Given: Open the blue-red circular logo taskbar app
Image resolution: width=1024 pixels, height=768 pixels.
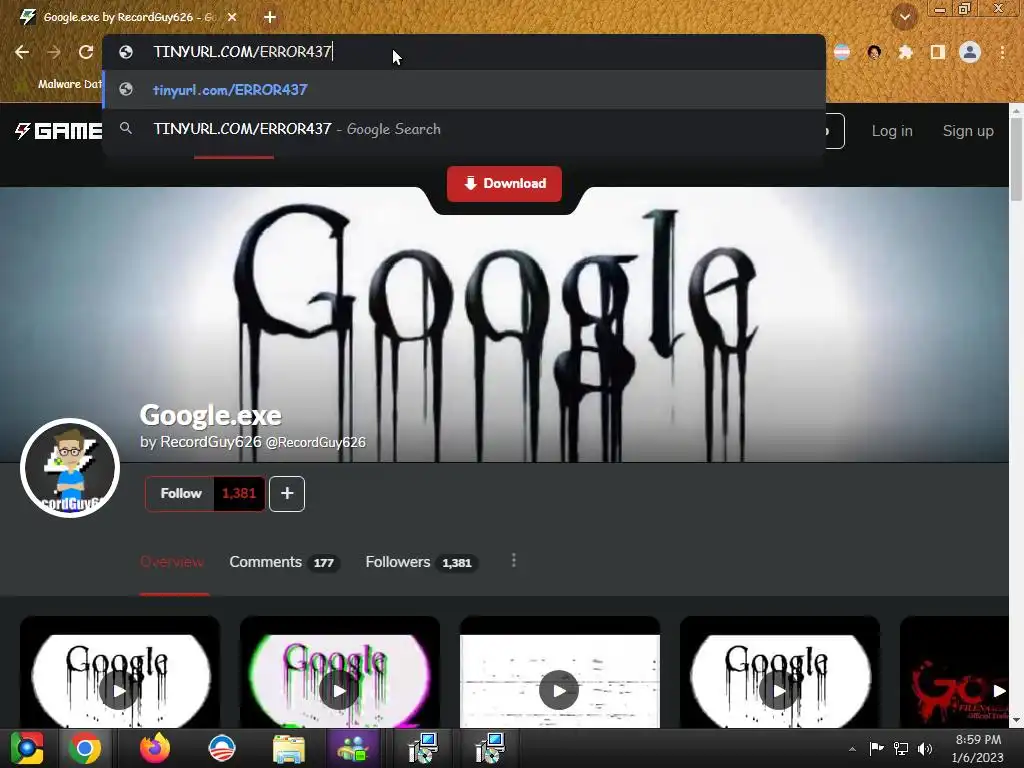Looking at the screenshot, I should tap(221, 748).
